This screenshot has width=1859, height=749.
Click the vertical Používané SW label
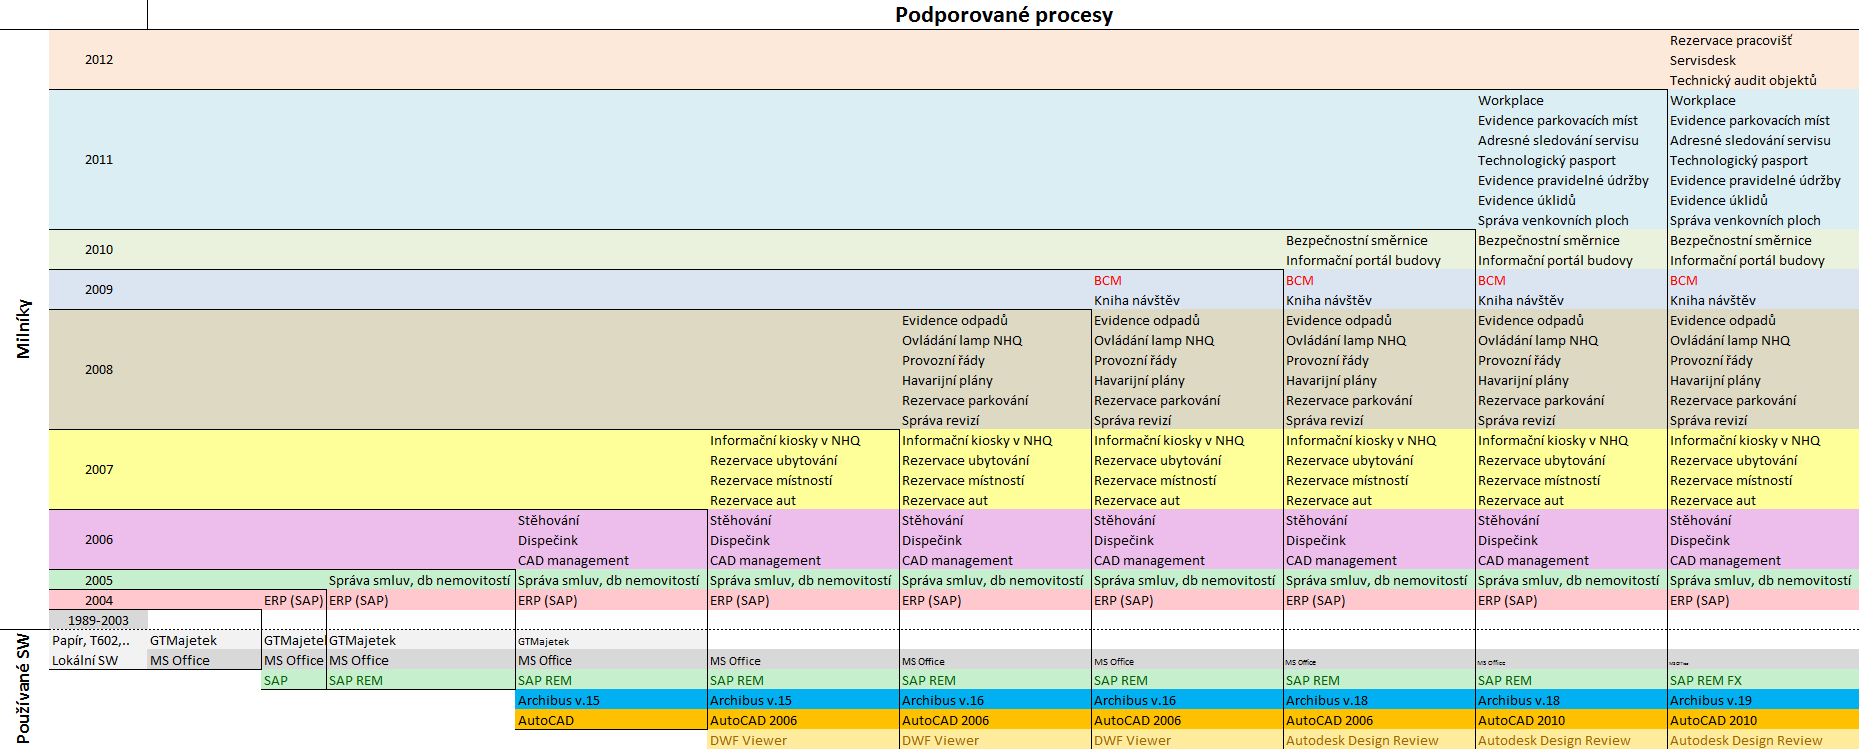[x=24, y=689]
